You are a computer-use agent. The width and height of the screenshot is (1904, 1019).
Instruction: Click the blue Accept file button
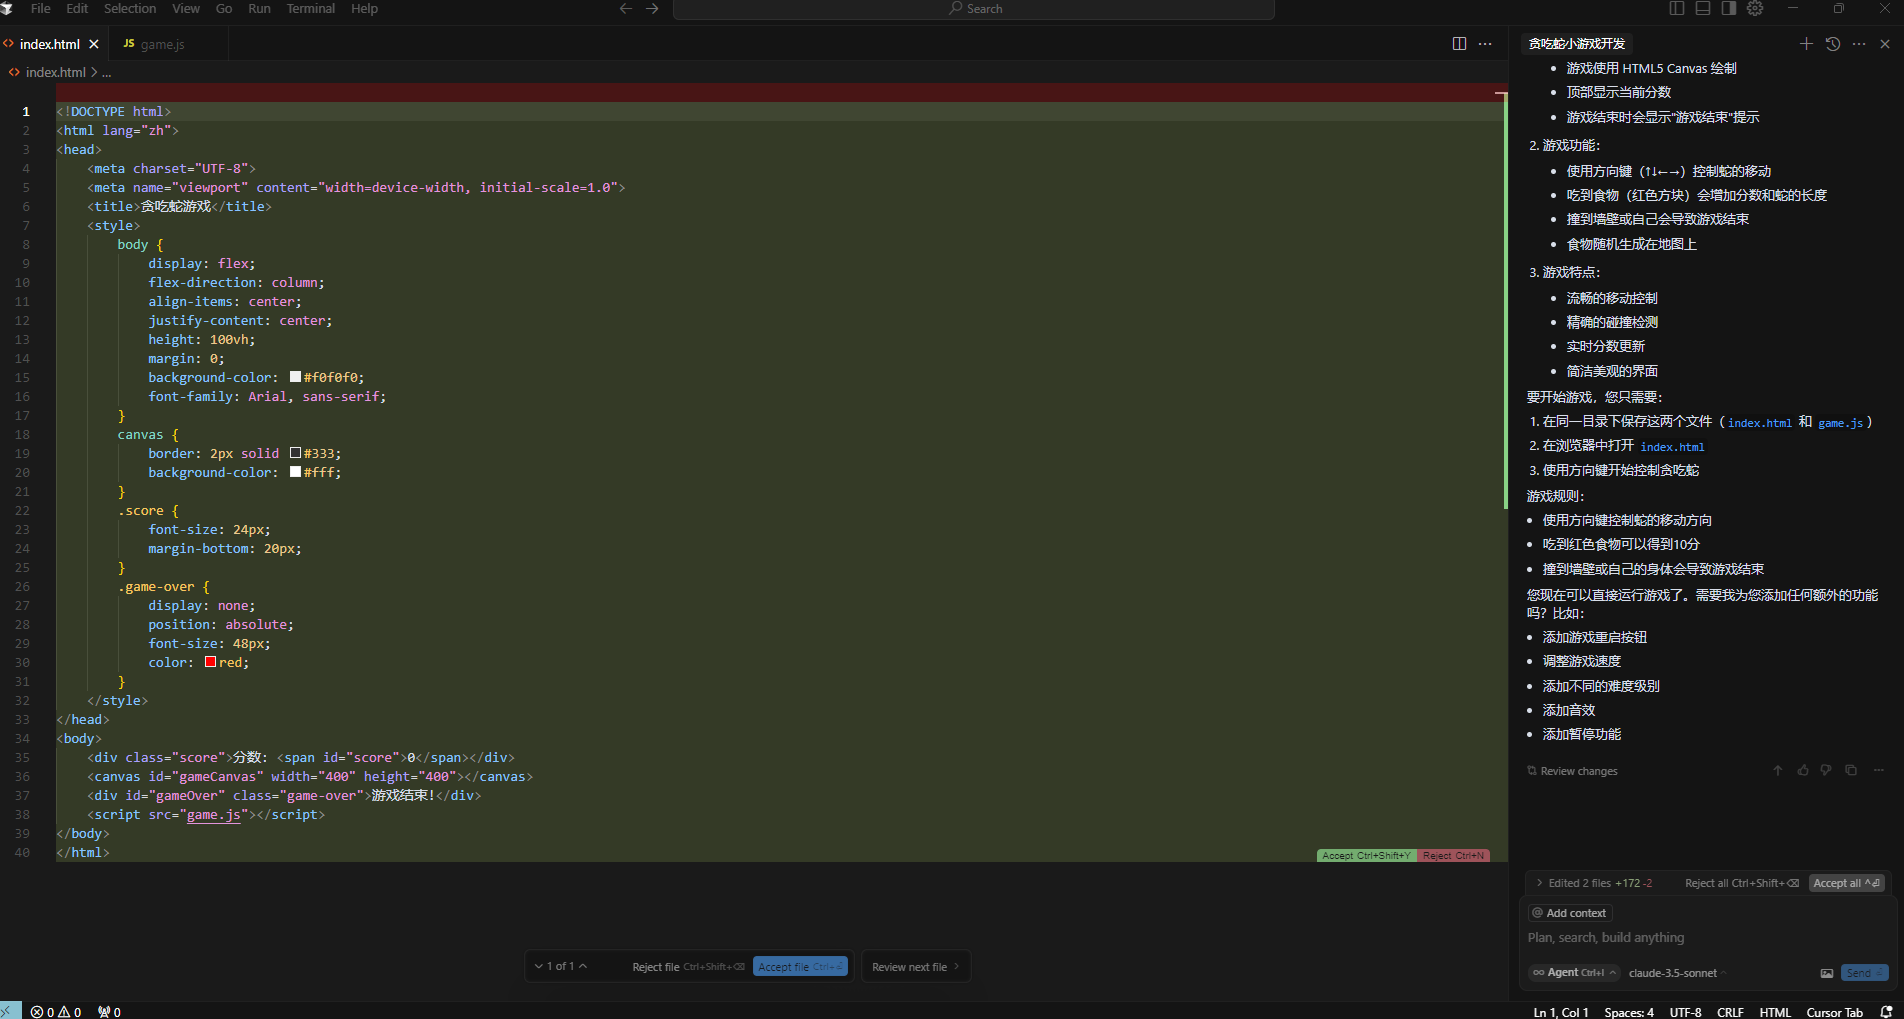800,967
